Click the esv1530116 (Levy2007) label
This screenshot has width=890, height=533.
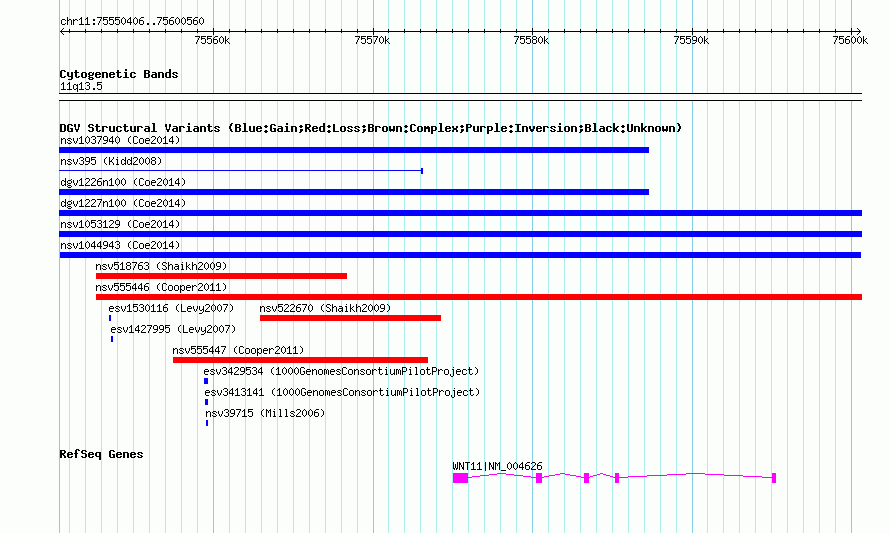pos(171,308)
